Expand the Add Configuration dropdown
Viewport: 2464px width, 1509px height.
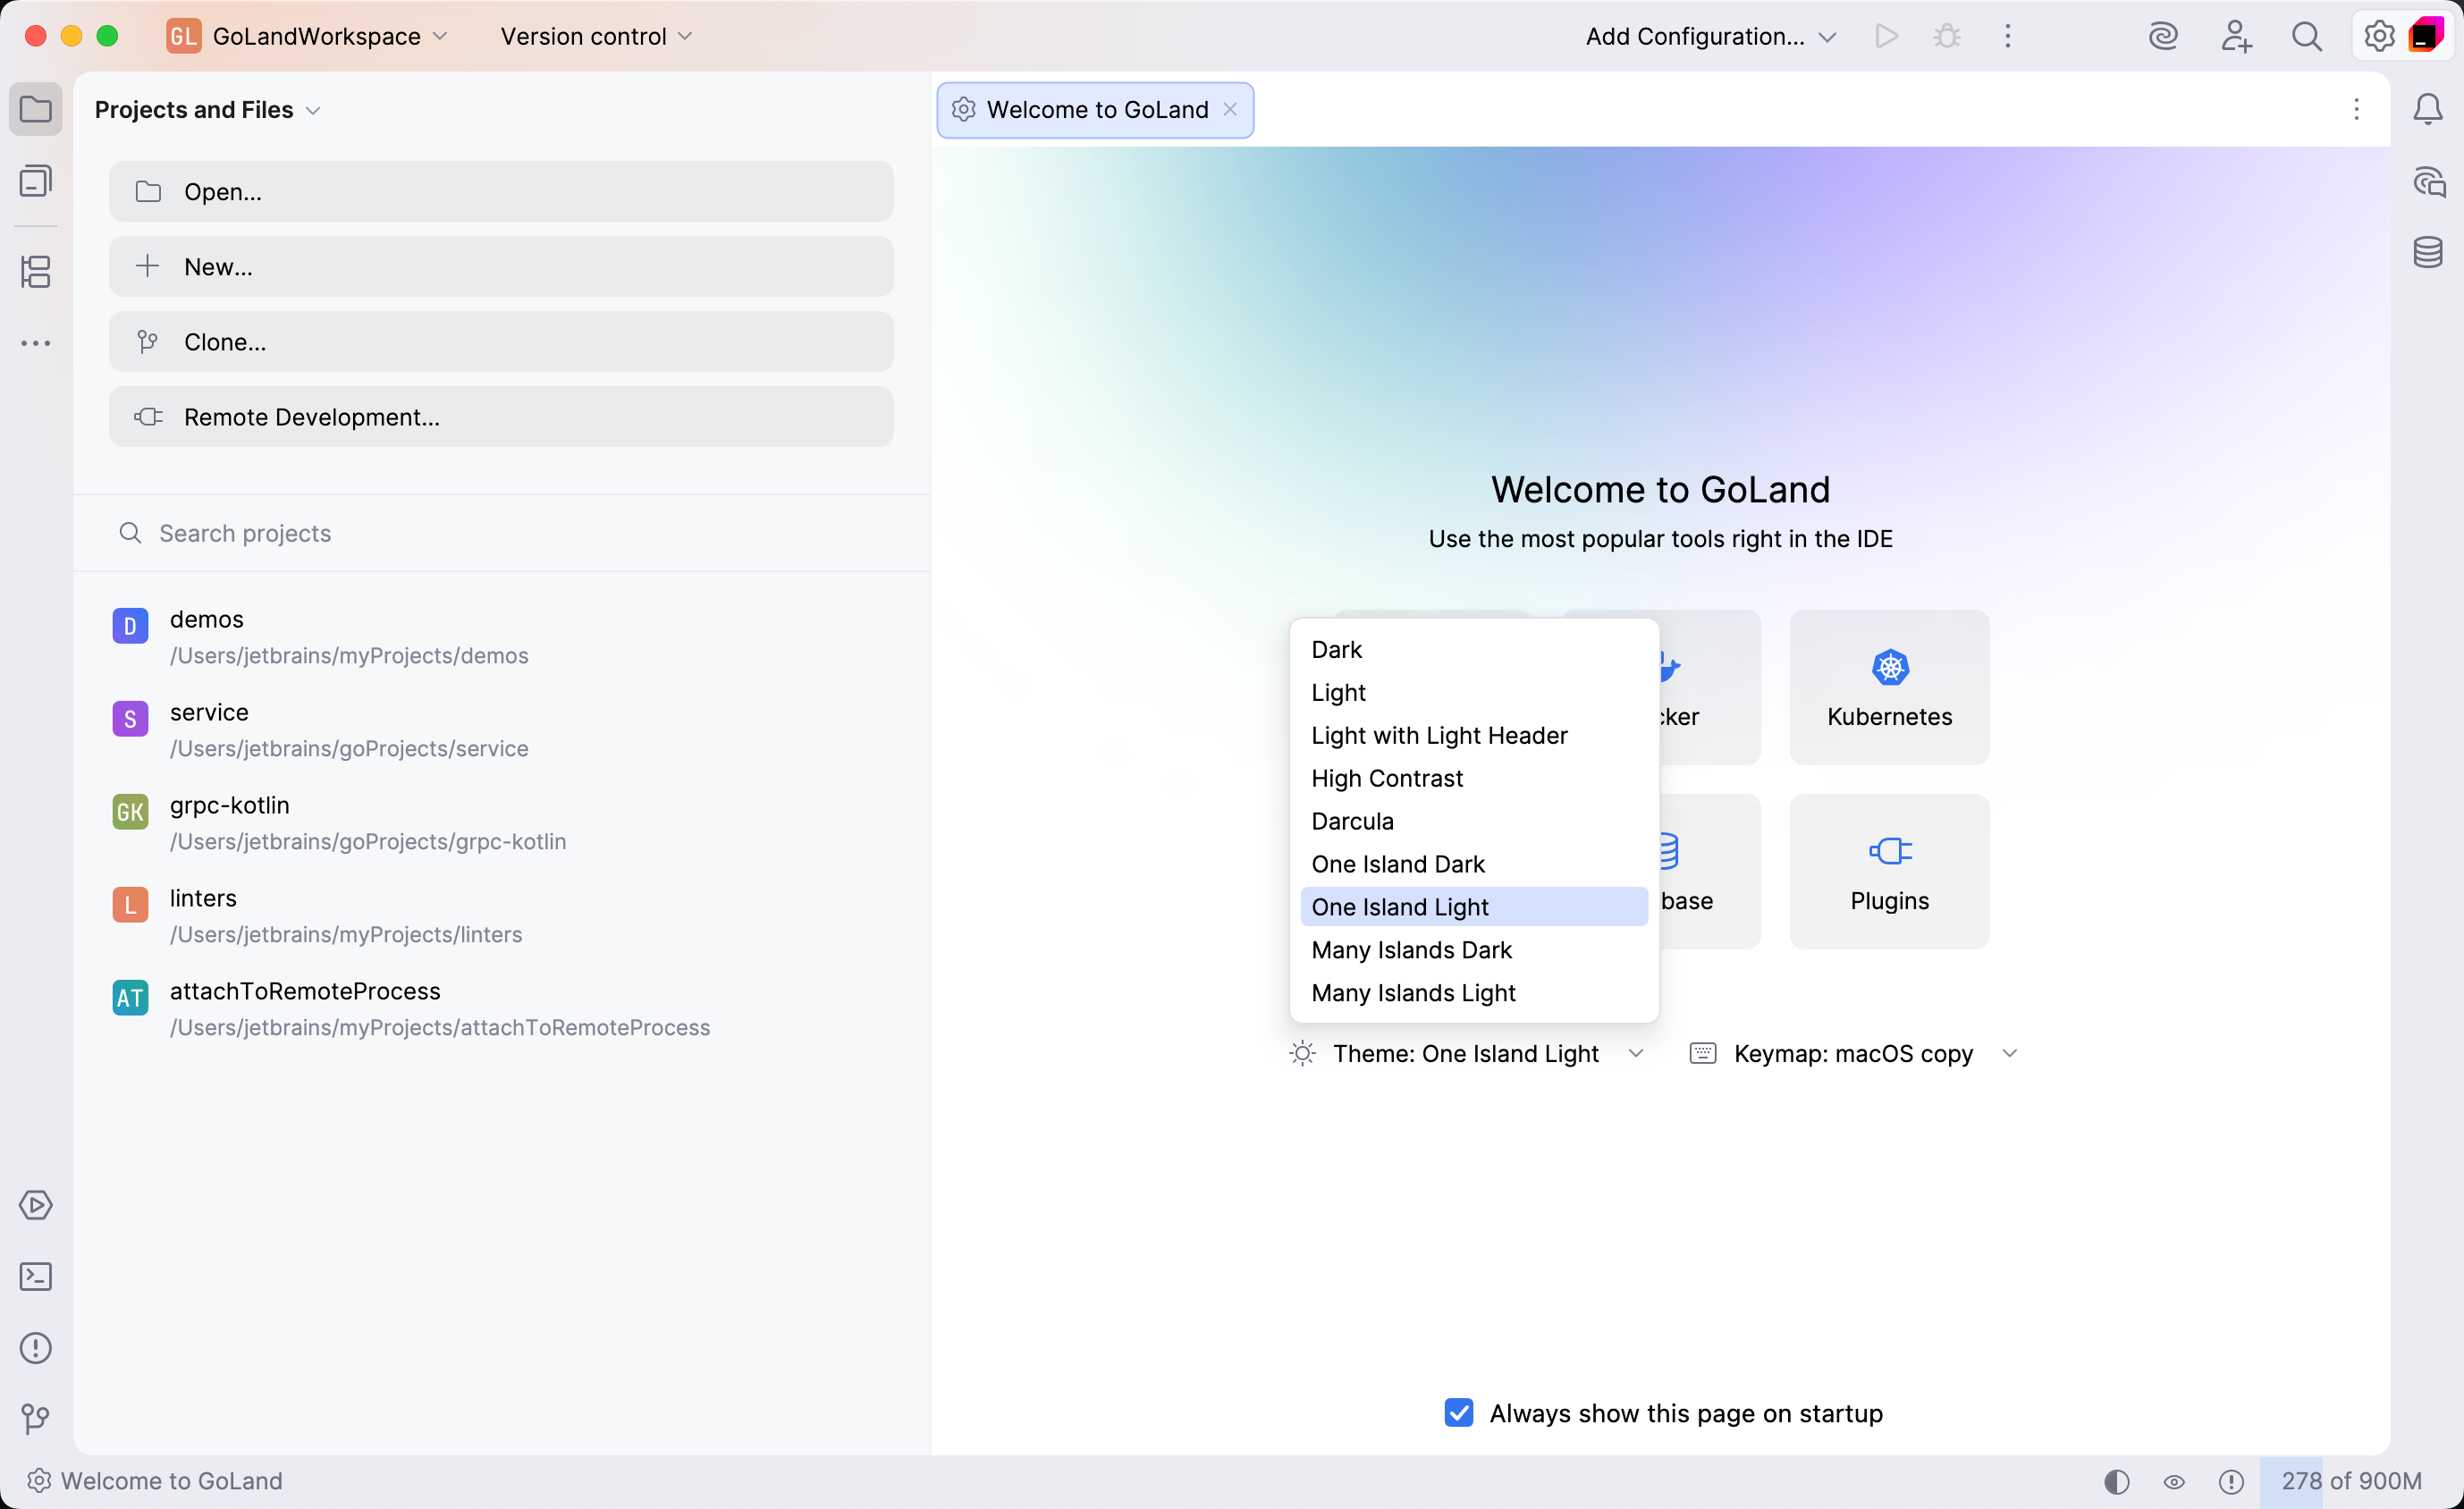[x=1828, y=36]
